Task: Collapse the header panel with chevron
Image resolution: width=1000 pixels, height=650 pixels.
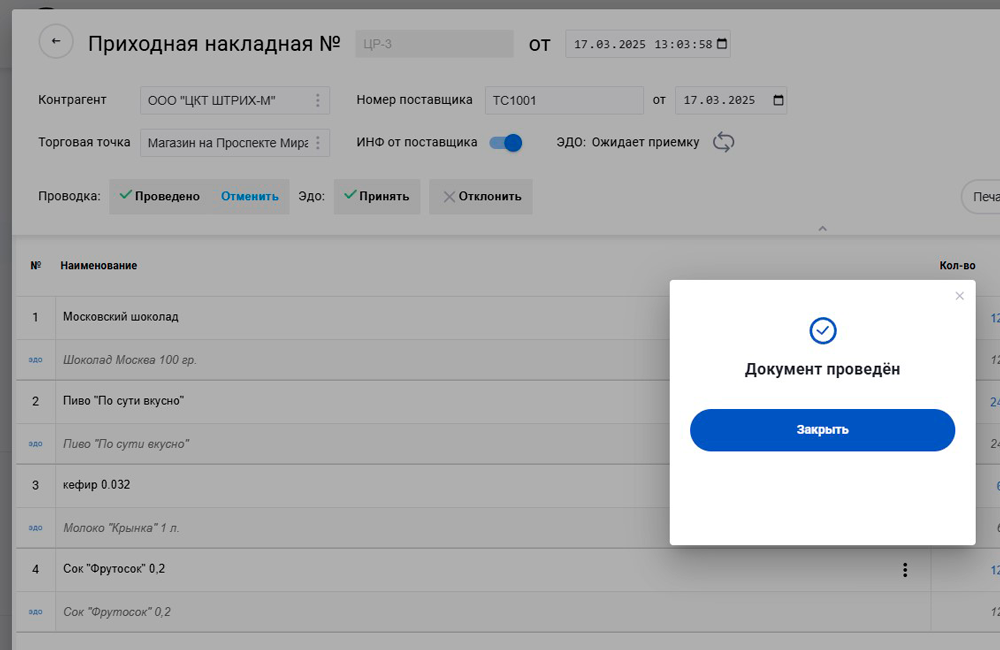Action: (822, 229)
